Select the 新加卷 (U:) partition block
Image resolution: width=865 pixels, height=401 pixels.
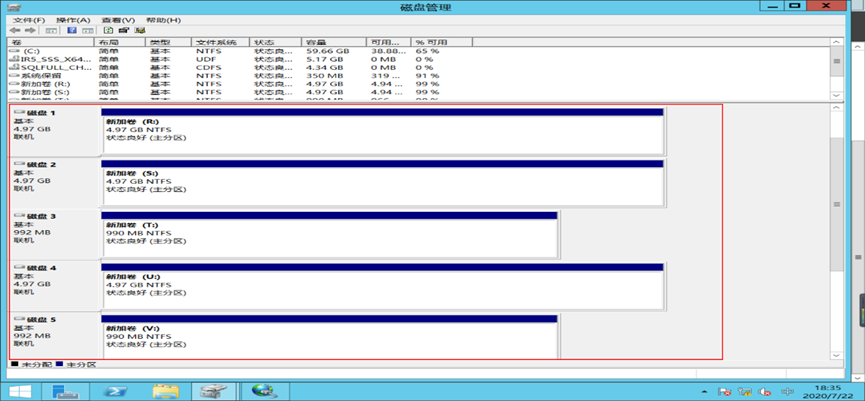[x=382, y=286]
